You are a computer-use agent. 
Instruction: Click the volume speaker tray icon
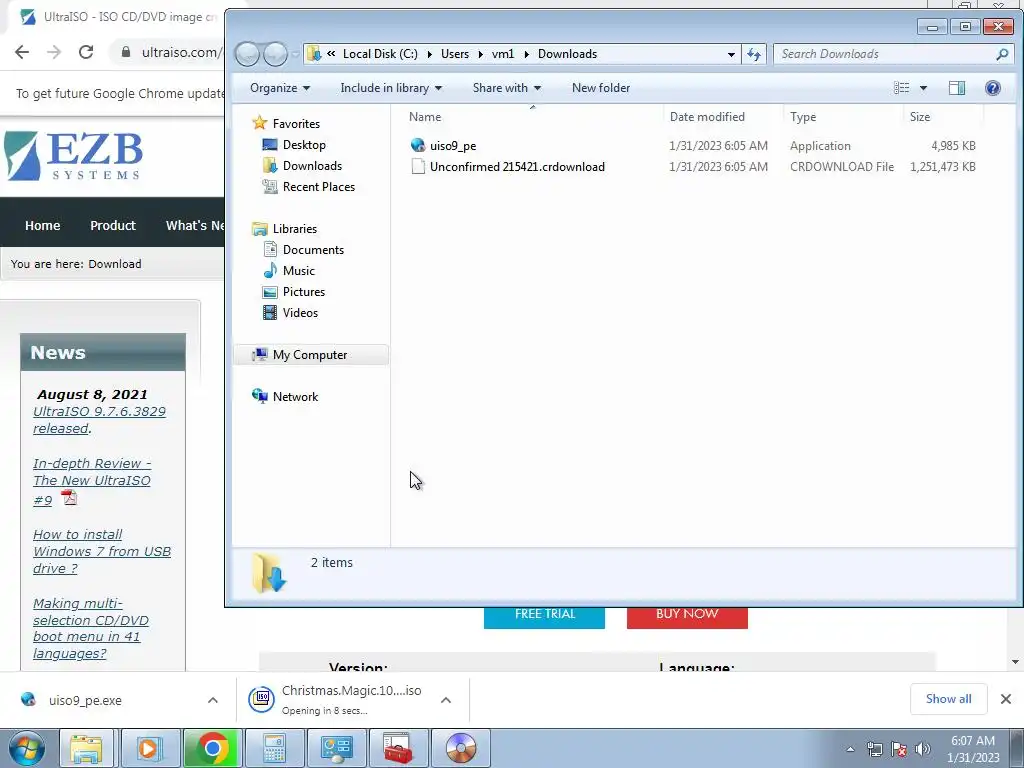click(922, 749)
